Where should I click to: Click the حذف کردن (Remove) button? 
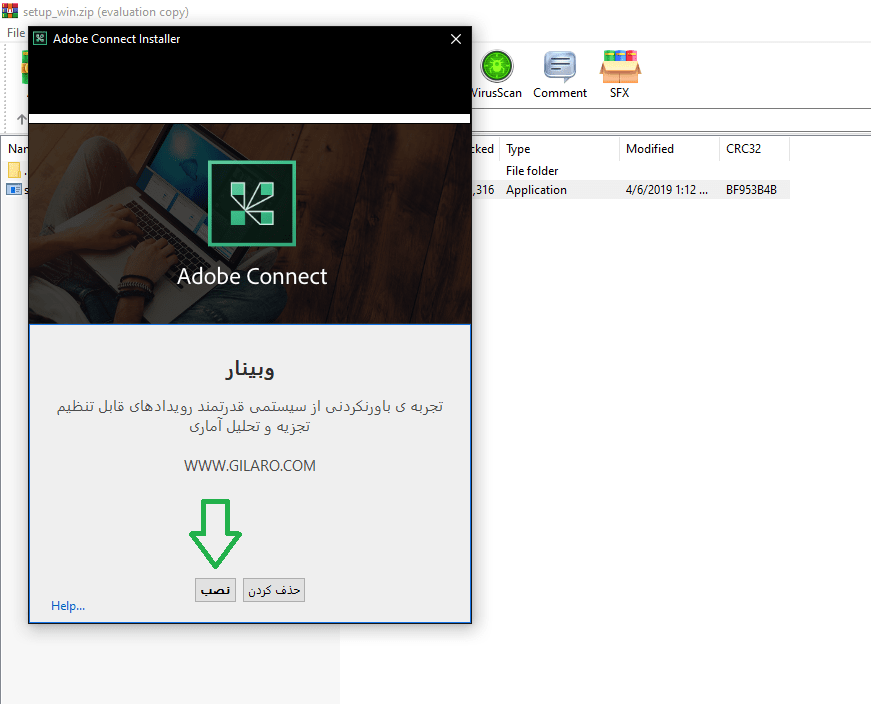(274, 590)
